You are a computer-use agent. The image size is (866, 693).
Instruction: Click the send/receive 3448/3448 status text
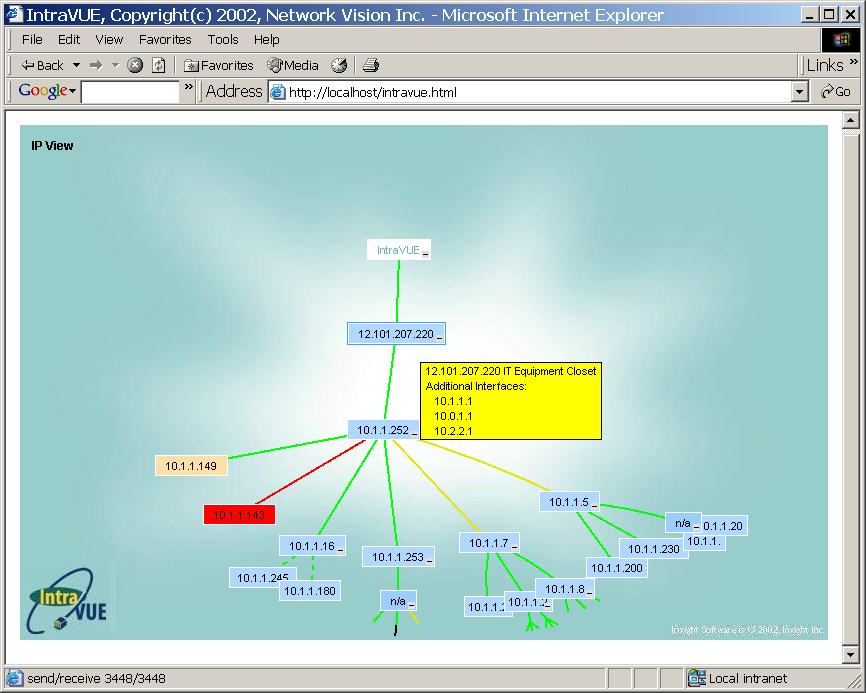tap(97, 678)
